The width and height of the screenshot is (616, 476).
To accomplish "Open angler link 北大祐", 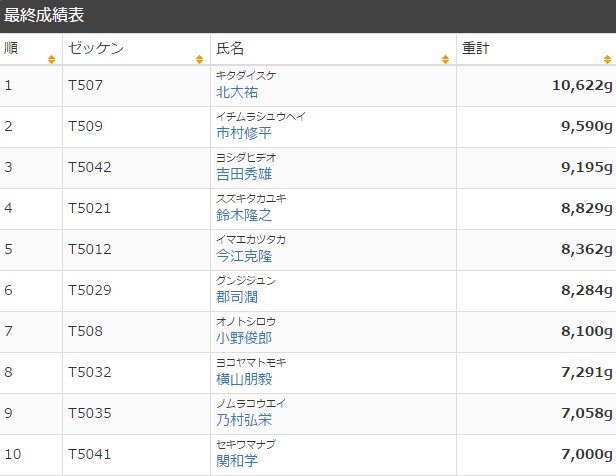I will (x=236, y=92).
